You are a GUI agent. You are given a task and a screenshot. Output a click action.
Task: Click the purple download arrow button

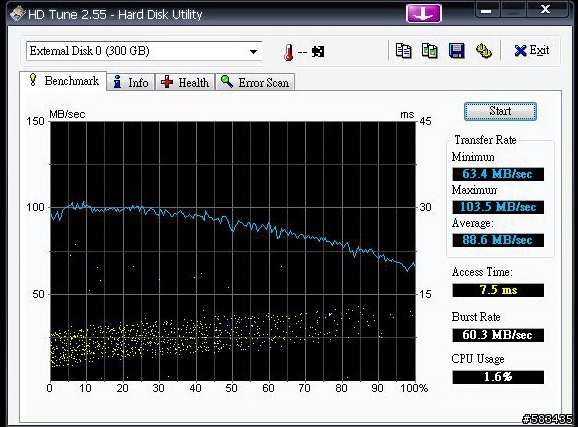coord(424,14)
